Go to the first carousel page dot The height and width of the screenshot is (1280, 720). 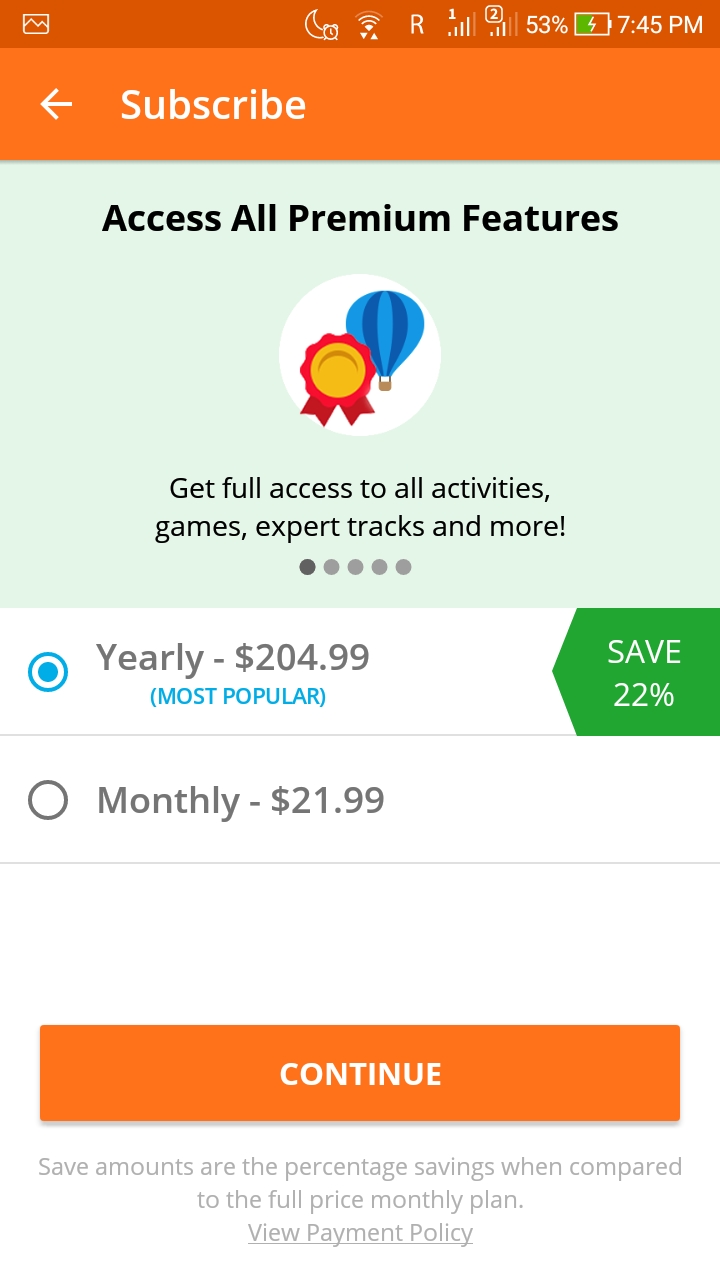click(x=308, y=567)
